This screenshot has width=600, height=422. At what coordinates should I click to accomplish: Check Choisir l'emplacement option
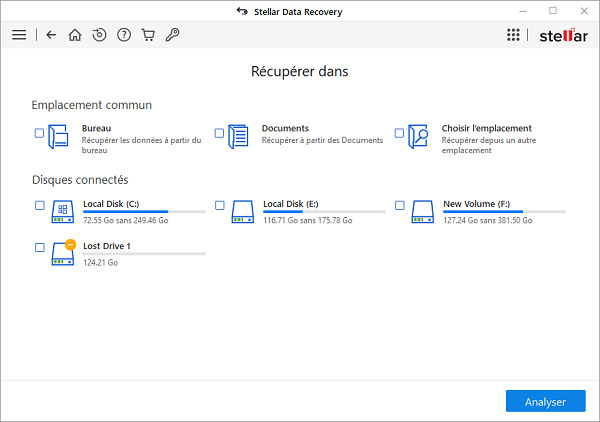399,133
